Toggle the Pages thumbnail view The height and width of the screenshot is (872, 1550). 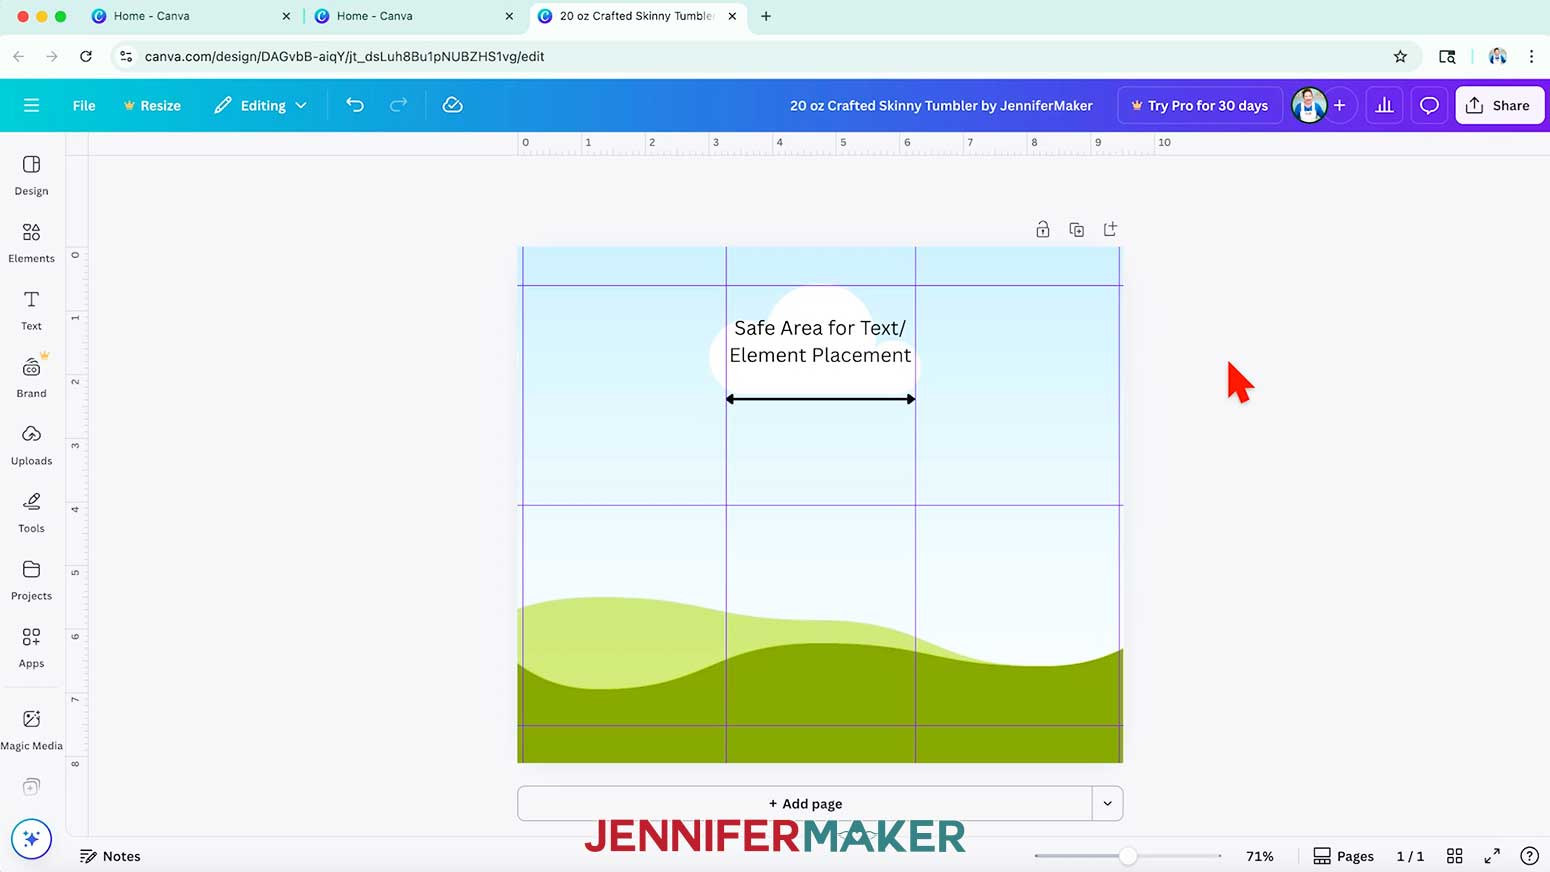[1343, 856]
